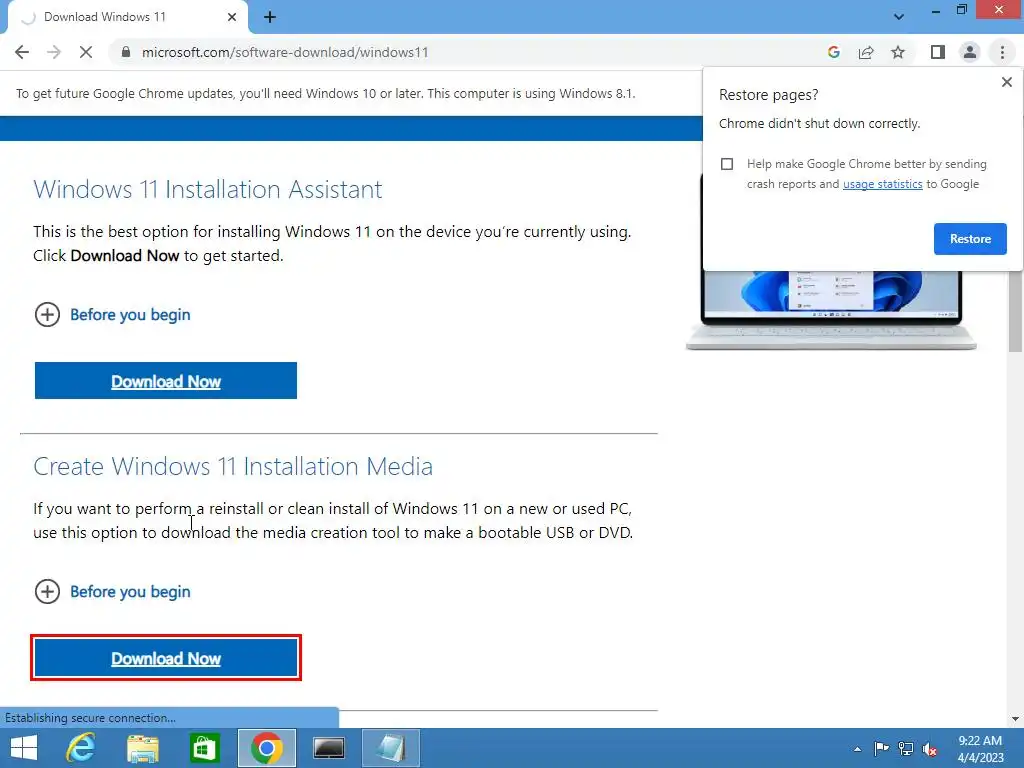The width and height of the screenshot is (1024, 768).
Task: Go back using the browser back arrow
Action: (x=22, y=52)
